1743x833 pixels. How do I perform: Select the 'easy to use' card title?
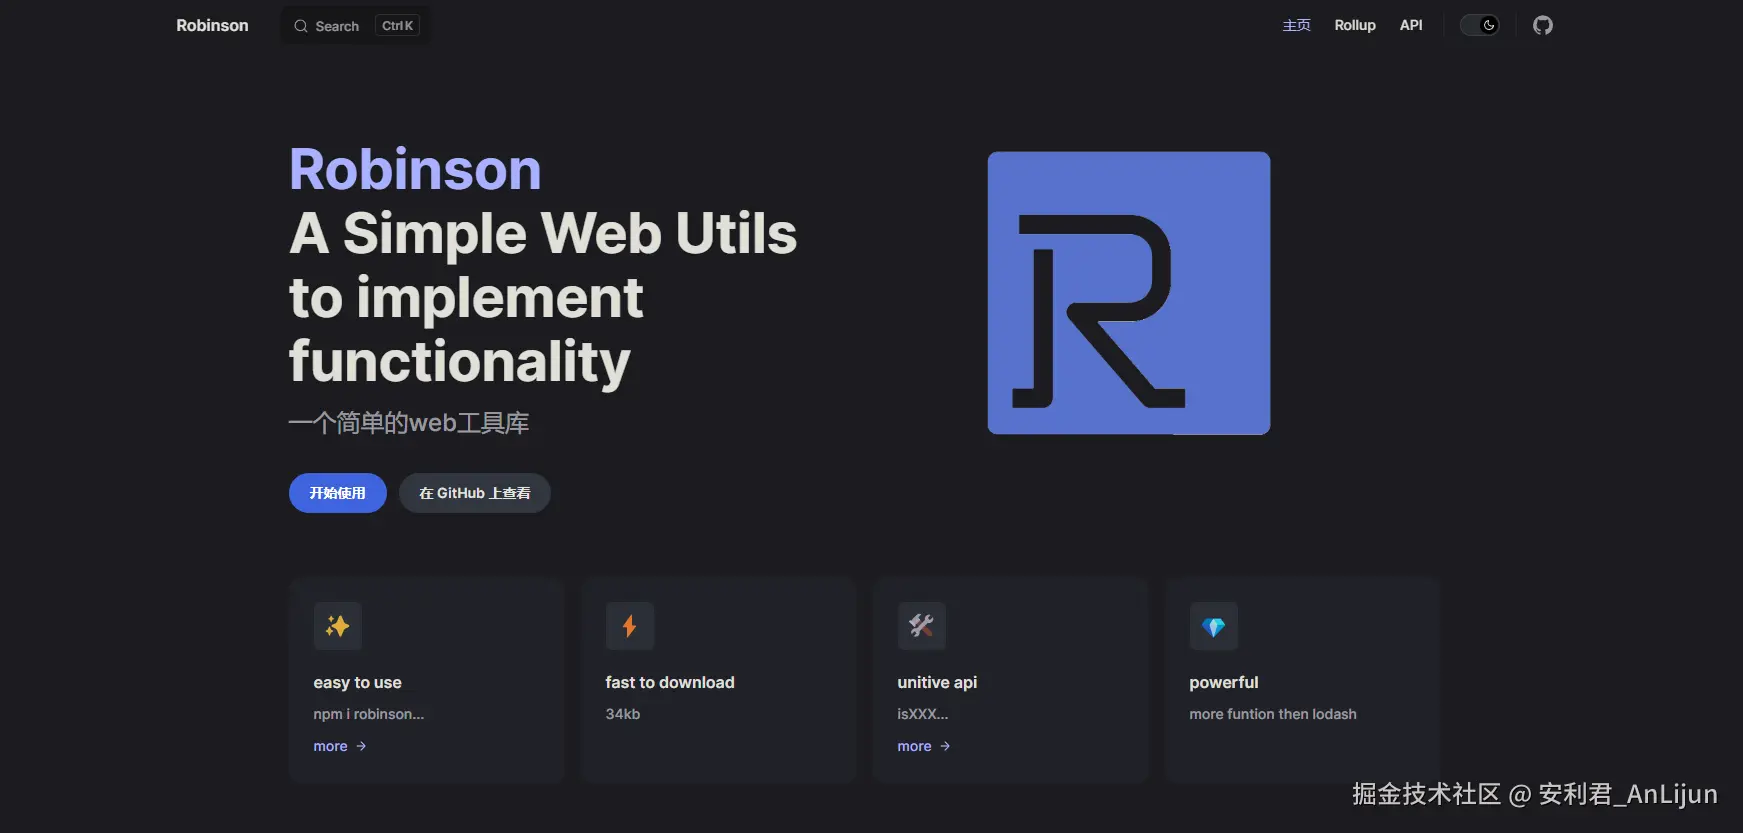tap(357, 682)
